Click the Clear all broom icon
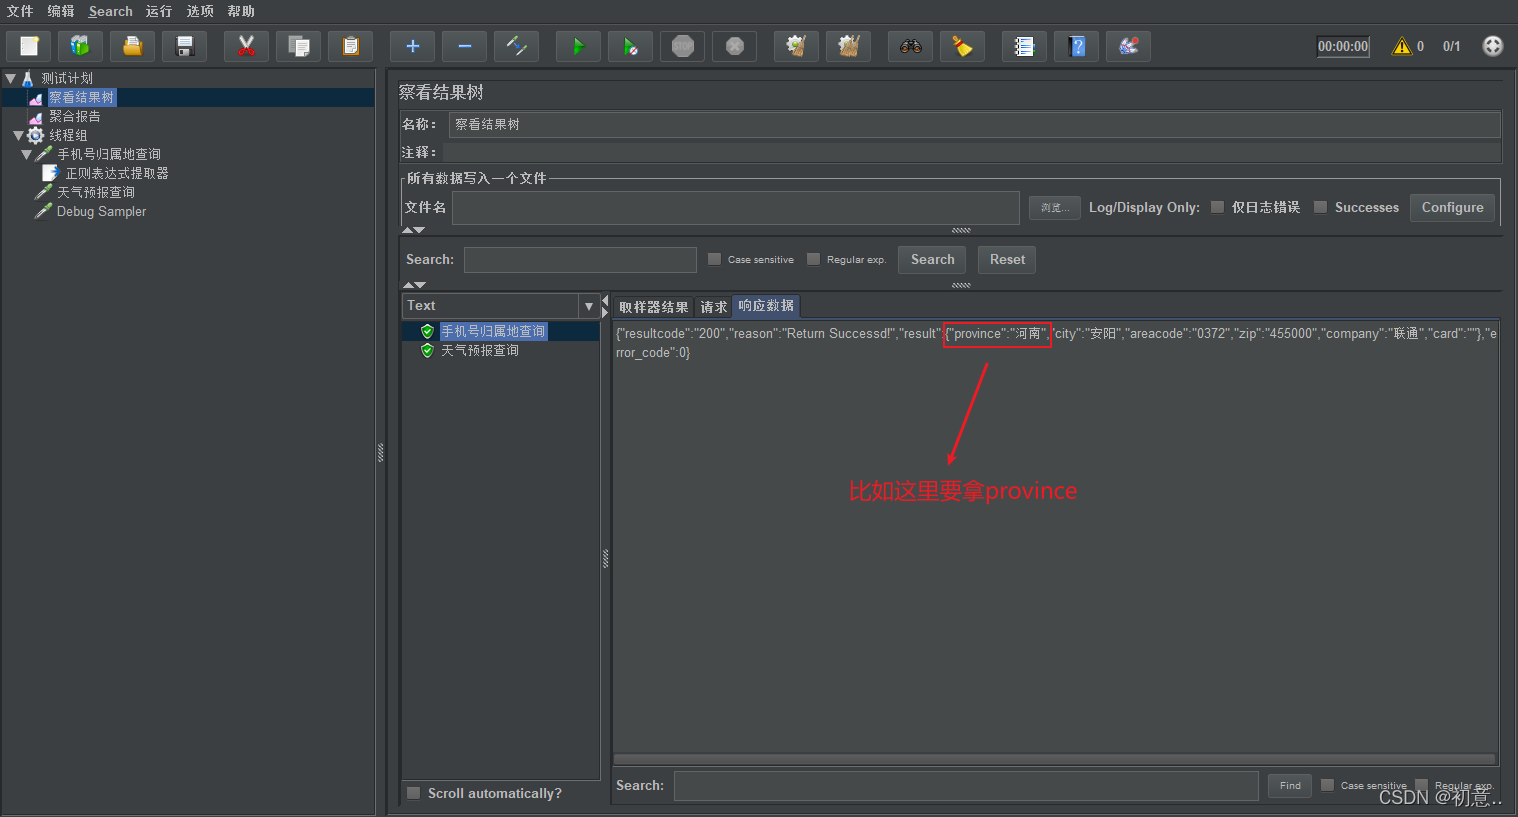This screenshot has width=1518, height=817. tap(849, 46)
